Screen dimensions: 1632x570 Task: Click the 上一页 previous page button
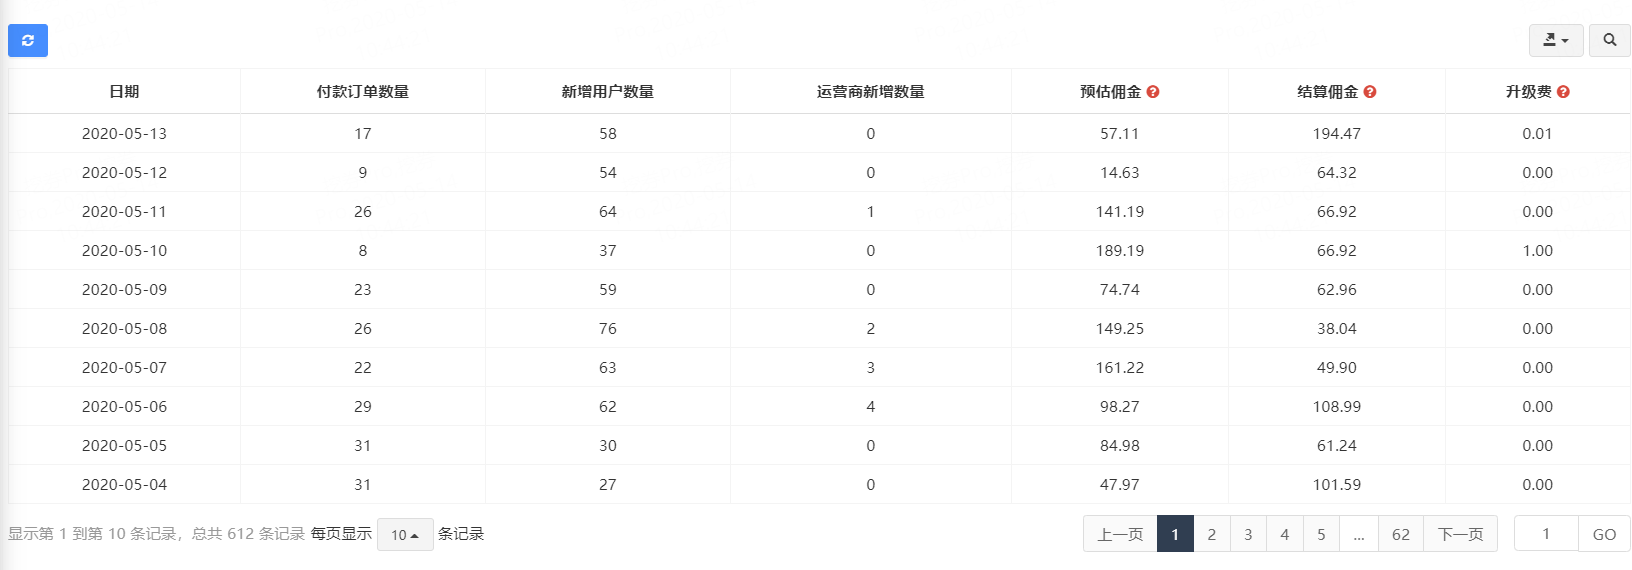1120,534
